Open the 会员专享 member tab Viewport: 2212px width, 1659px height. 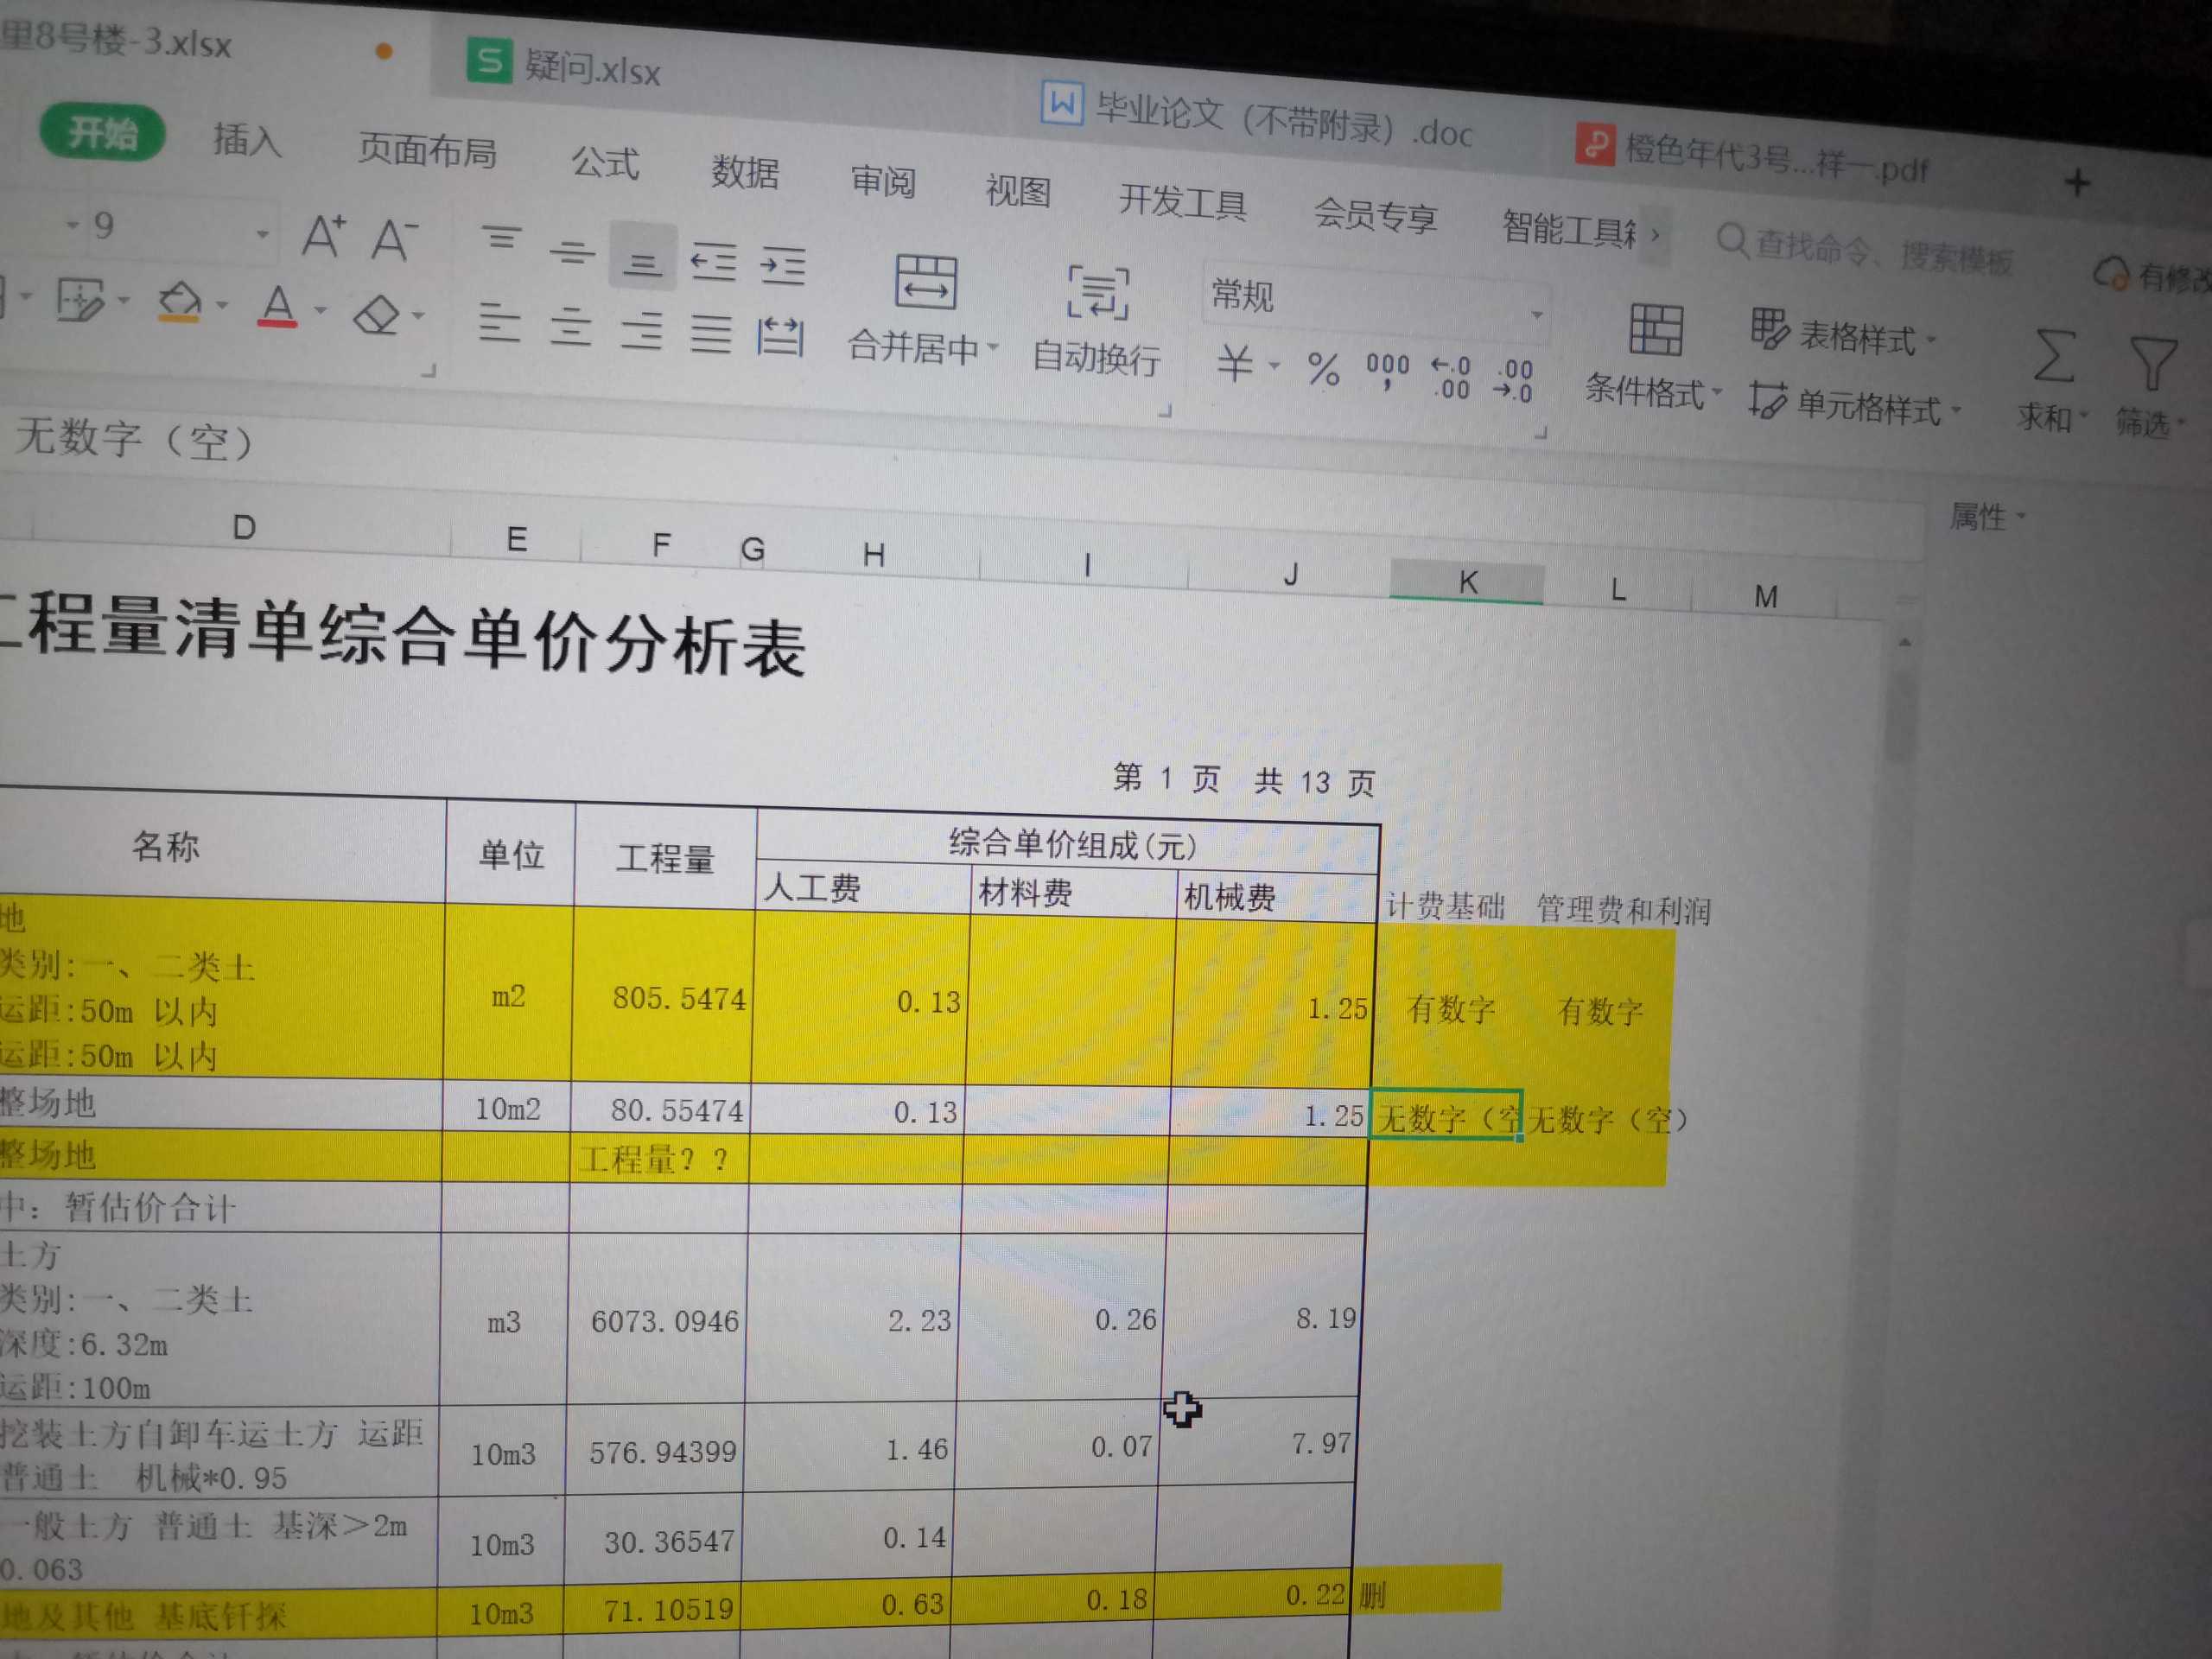(1375, 214)
